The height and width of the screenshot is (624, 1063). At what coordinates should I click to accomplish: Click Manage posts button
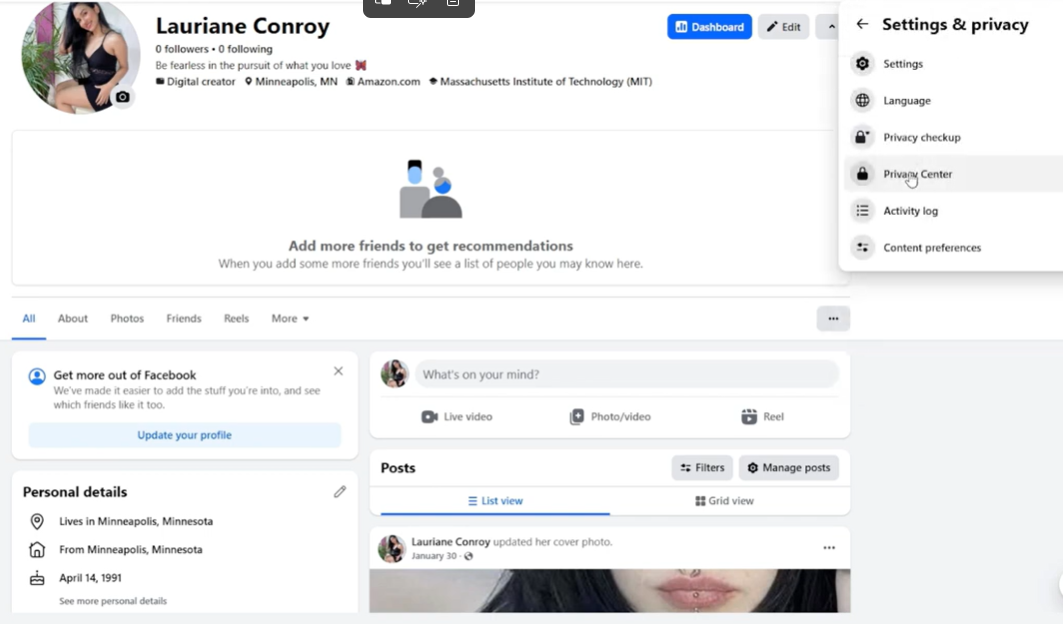click(788, 467)
